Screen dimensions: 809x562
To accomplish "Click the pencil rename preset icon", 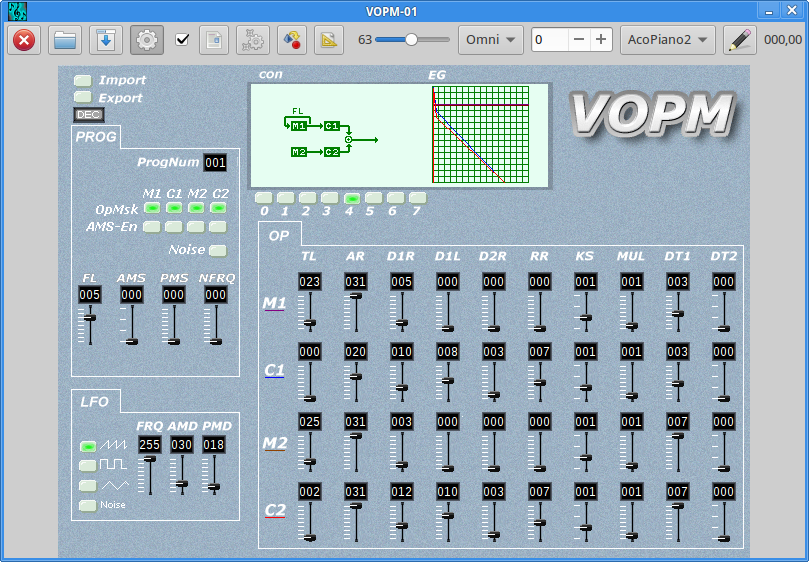I will coord(740,40).
